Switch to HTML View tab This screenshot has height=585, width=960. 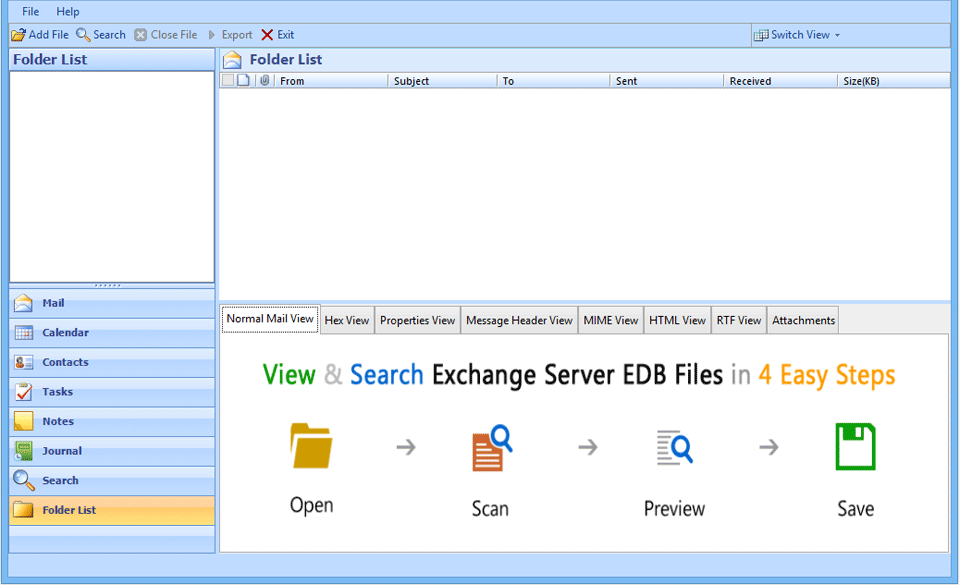pos(677,320)
